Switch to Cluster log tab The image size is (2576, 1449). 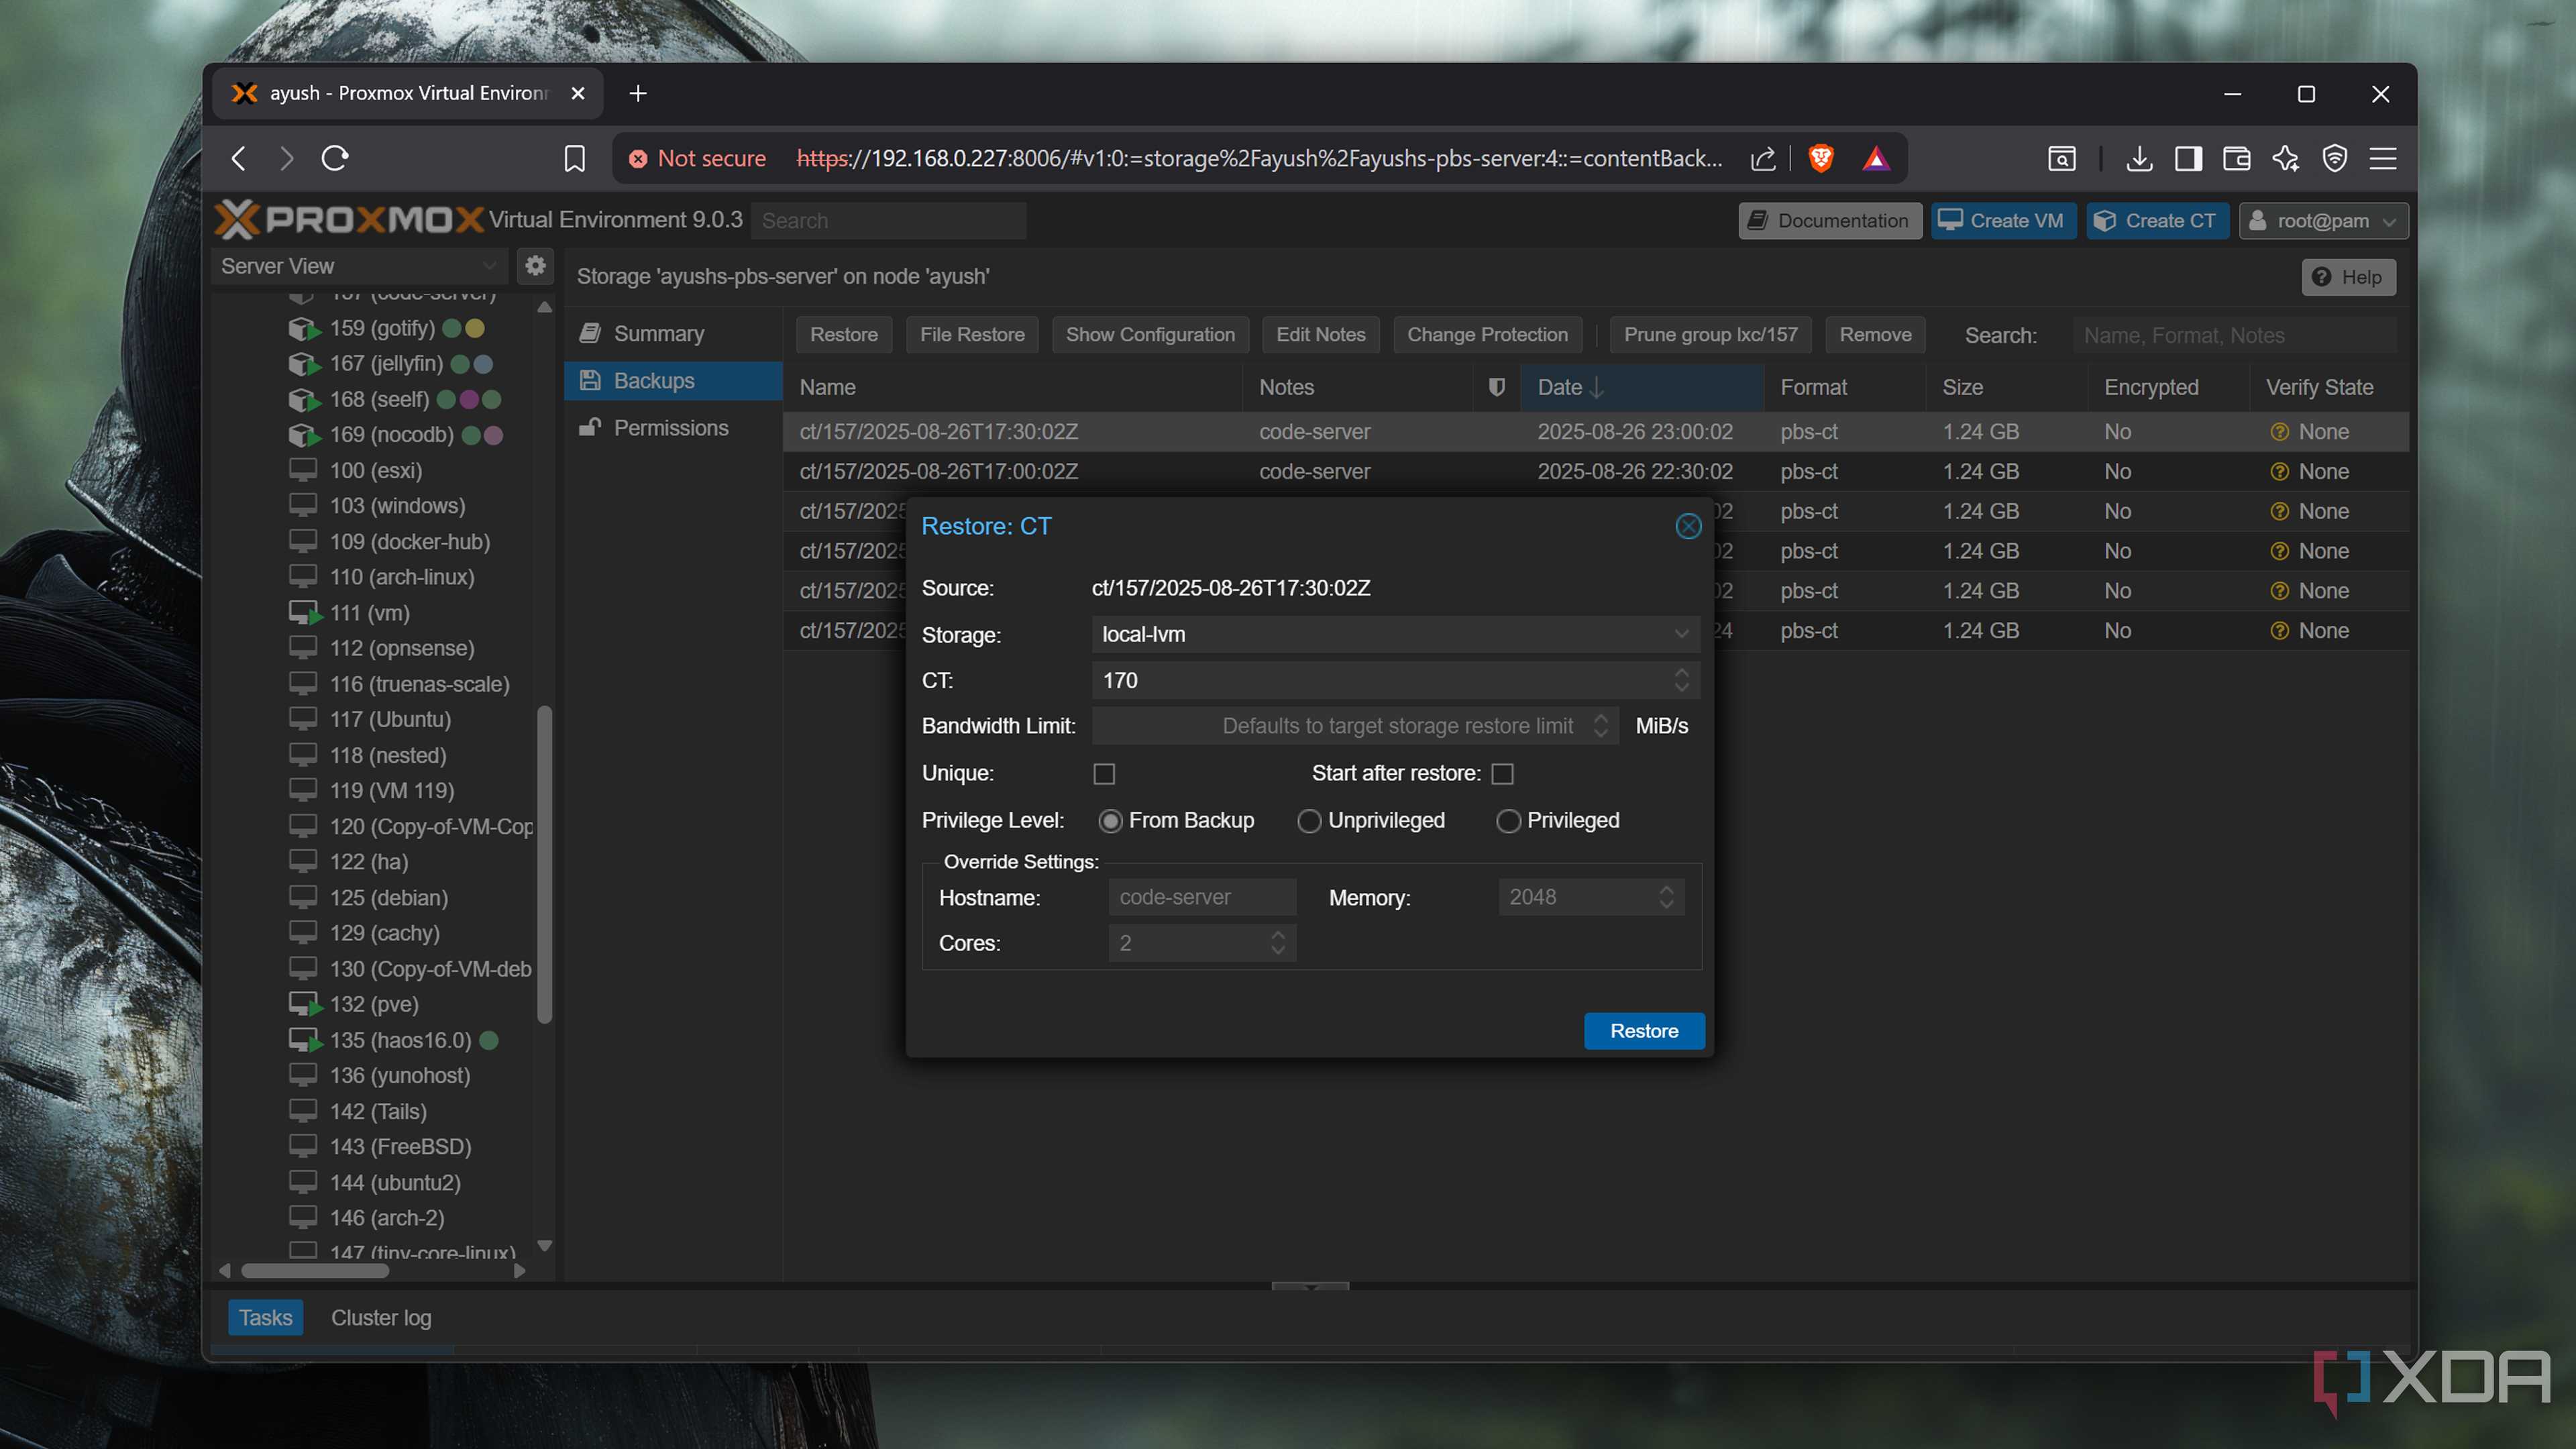tap(381, 1318)
